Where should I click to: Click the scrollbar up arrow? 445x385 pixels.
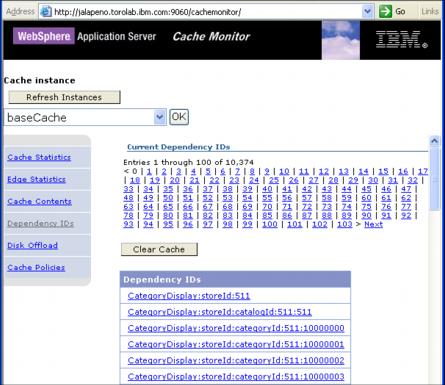[x=434, y=141]
